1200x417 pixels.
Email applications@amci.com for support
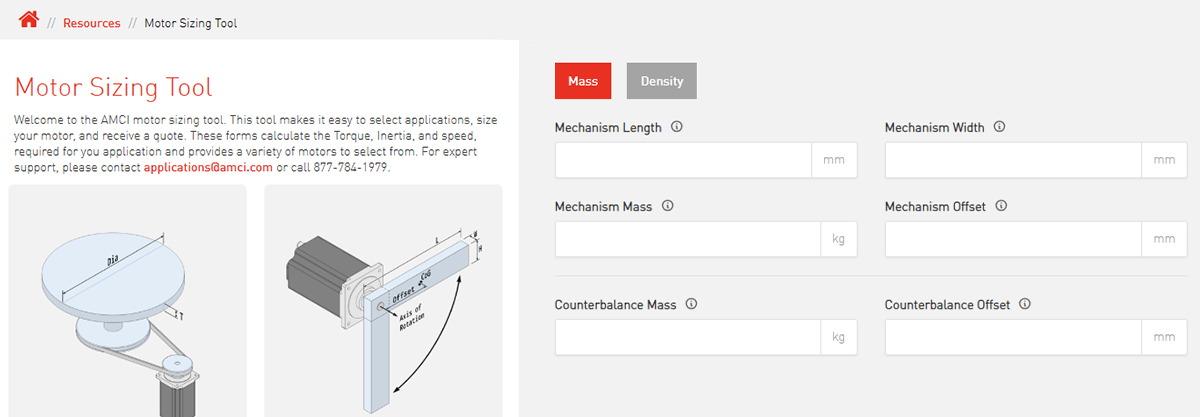(208, 167)
